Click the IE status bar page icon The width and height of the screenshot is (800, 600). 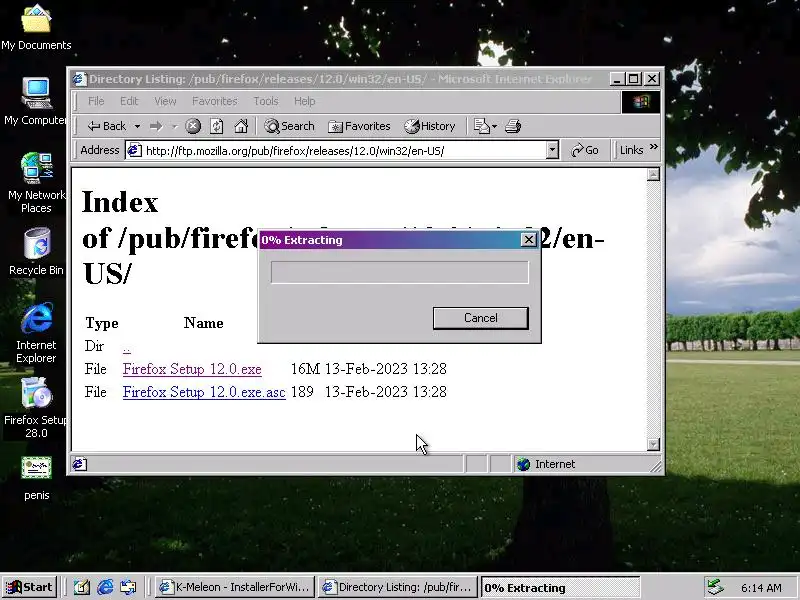[80, 464]
